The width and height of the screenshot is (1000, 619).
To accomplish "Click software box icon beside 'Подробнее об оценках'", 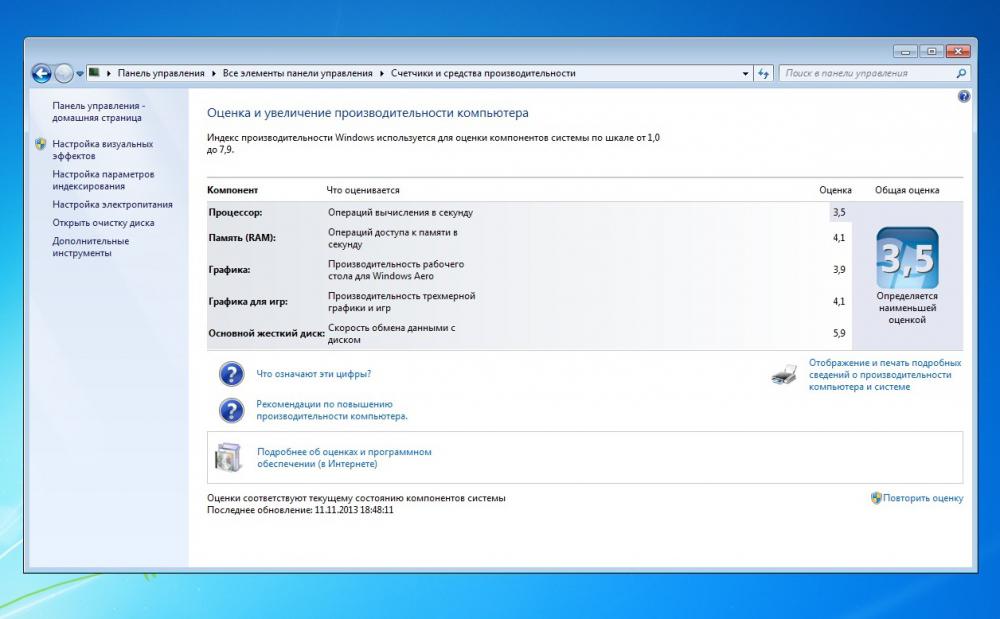I will click(228, 457).
